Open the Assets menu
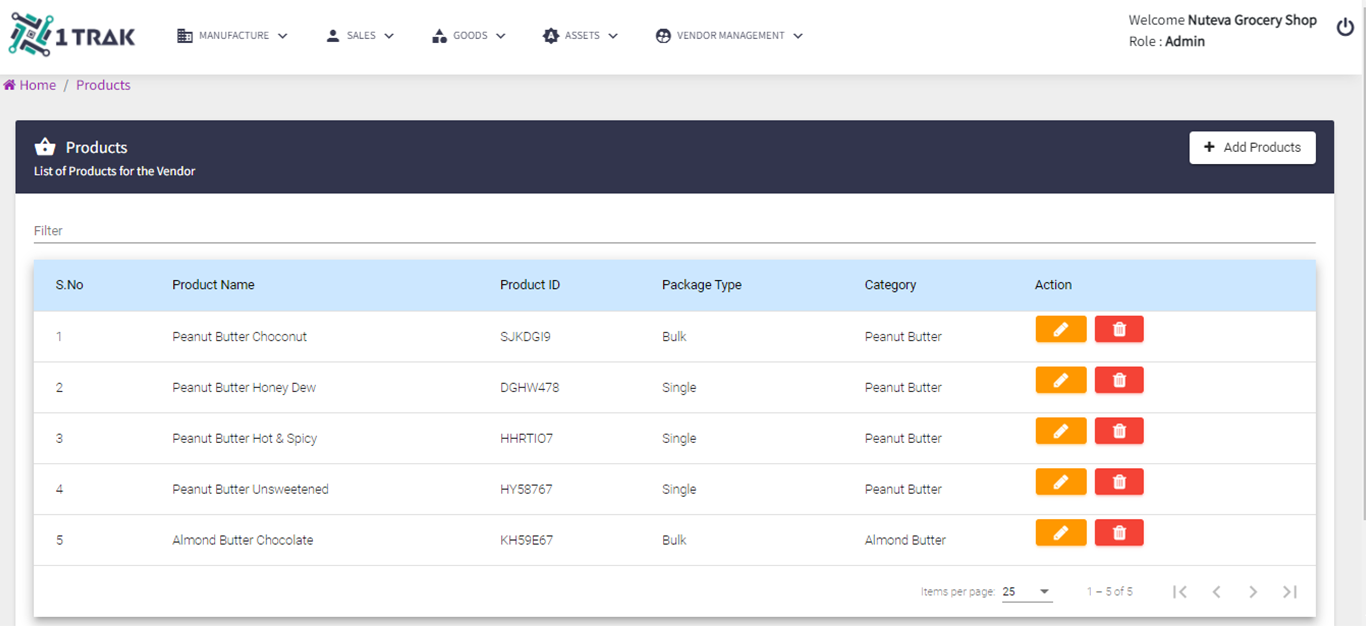Image resolution: width=1366 pixels, height=626 pixels. (580, 36)
